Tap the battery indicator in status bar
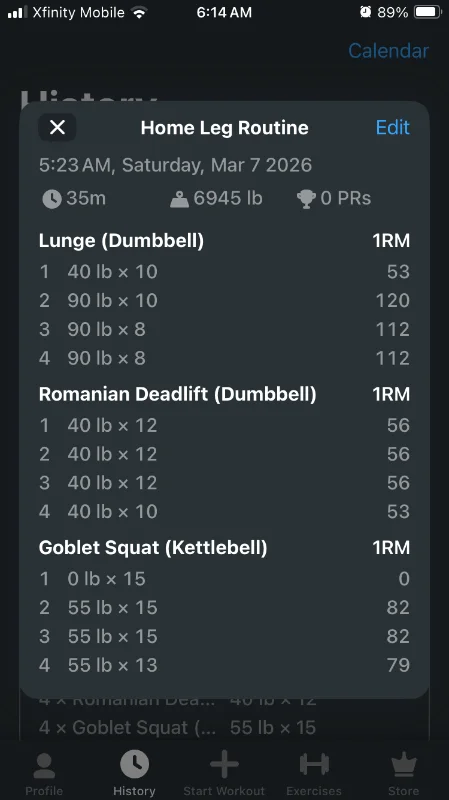 pyautogui.click(x=428, y=12)
